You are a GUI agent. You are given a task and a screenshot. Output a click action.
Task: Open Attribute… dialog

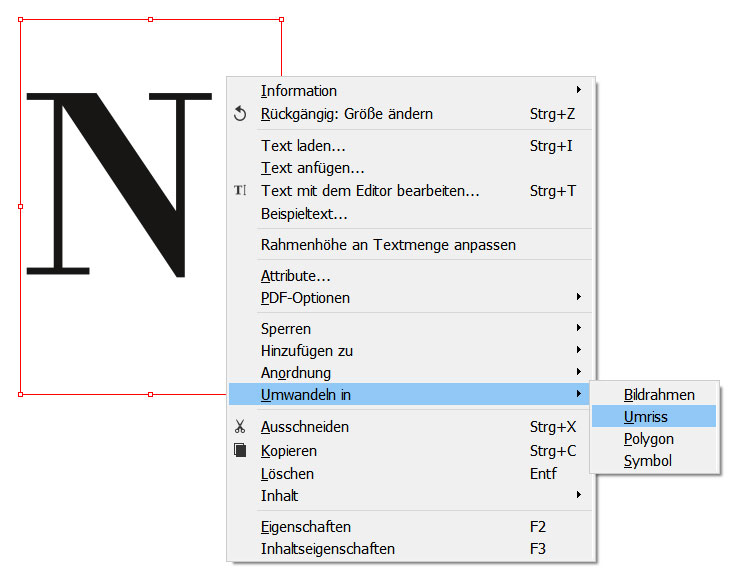point(295,276)
